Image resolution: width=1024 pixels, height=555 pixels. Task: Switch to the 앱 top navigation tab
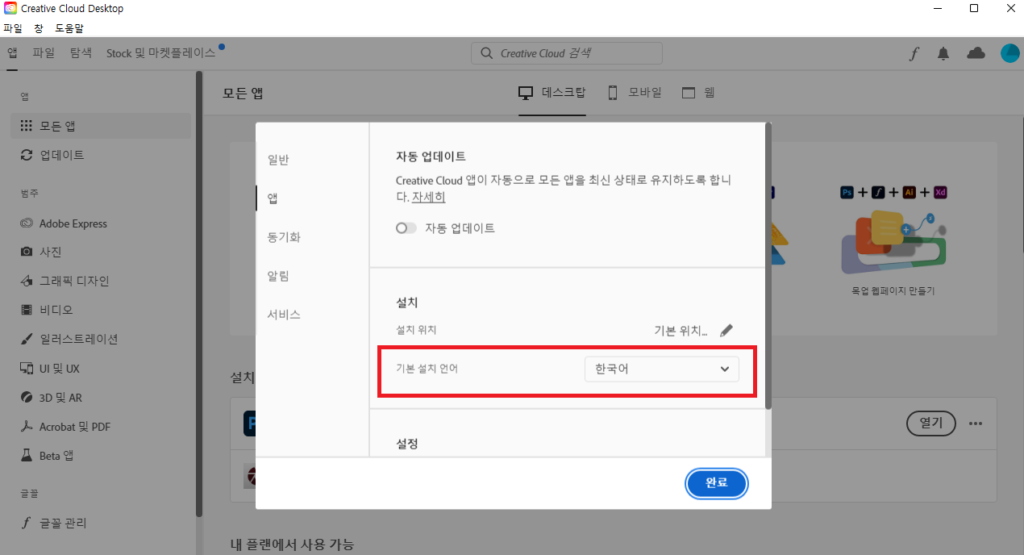click(12, 53)
